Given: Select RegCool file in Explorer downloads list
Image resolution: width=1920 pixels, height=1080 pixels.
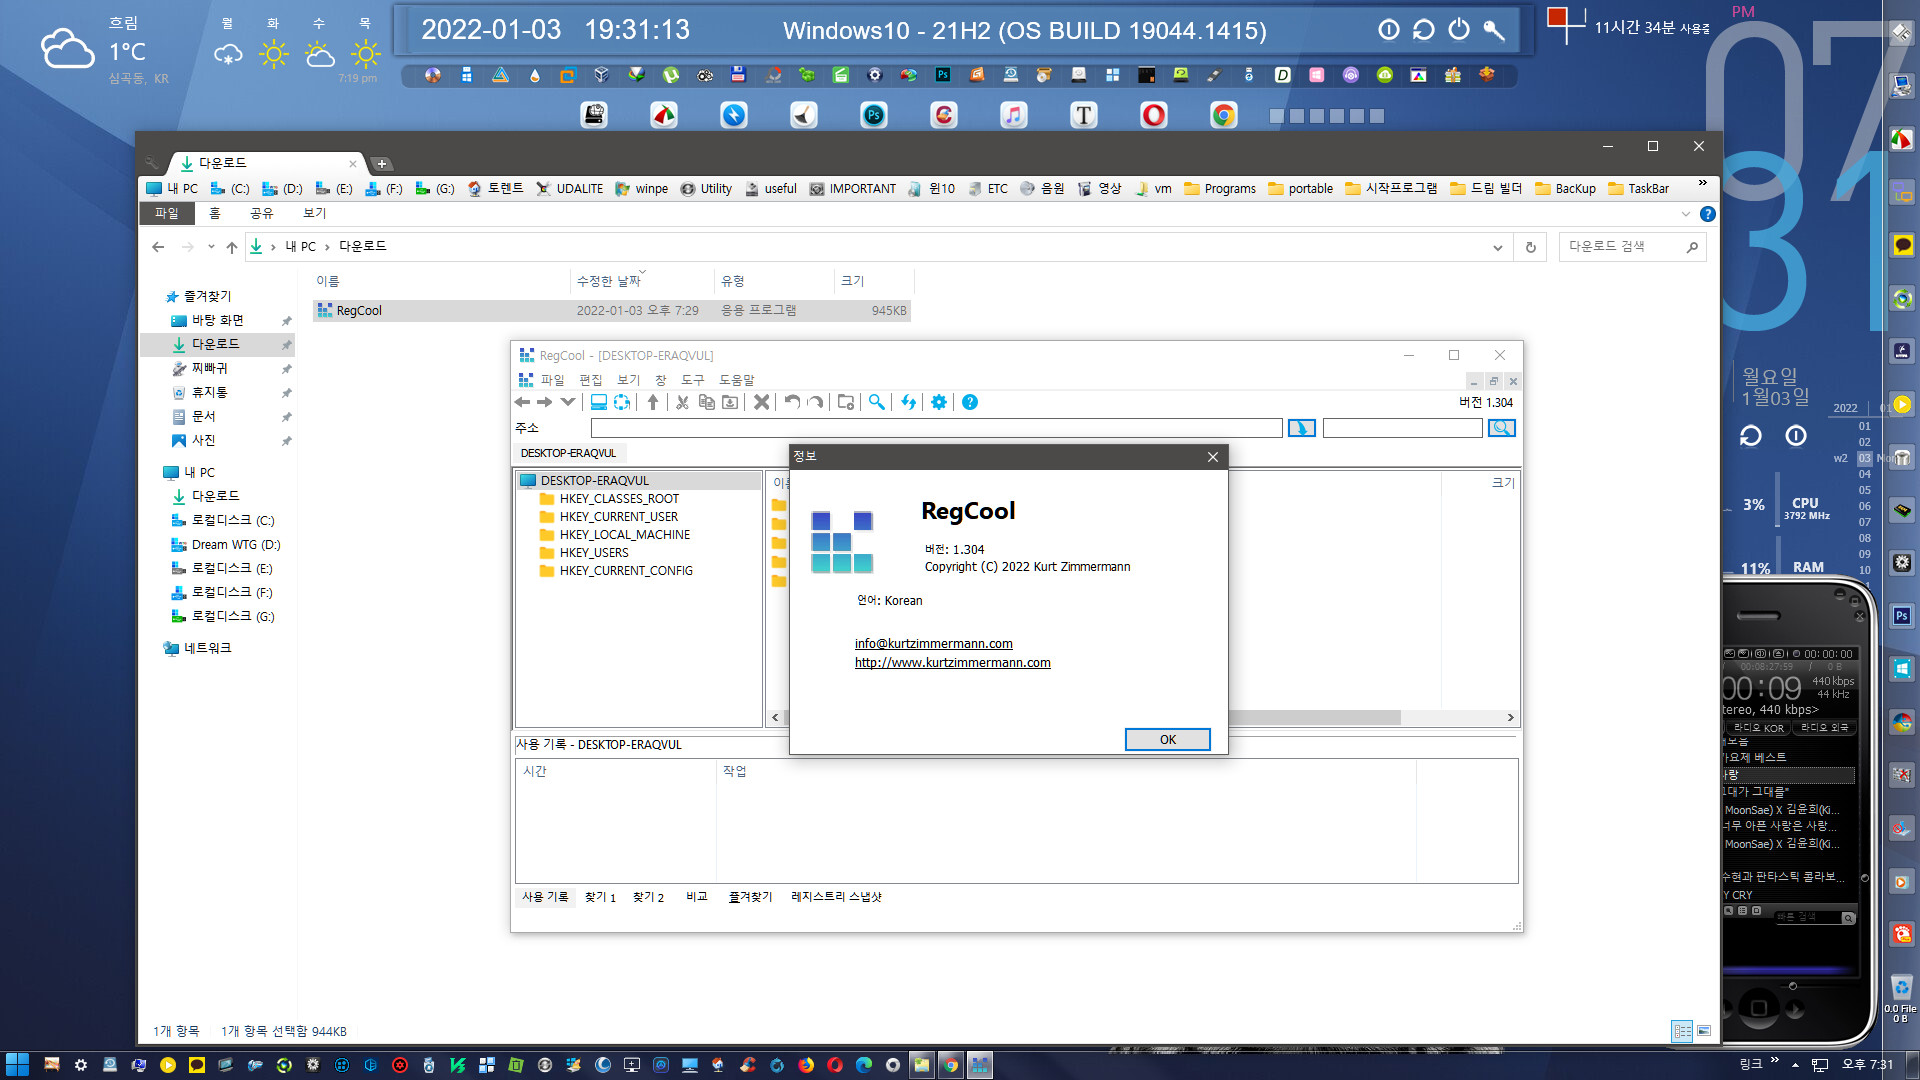Looking at the screenshot, I should (x=612, y=311).
